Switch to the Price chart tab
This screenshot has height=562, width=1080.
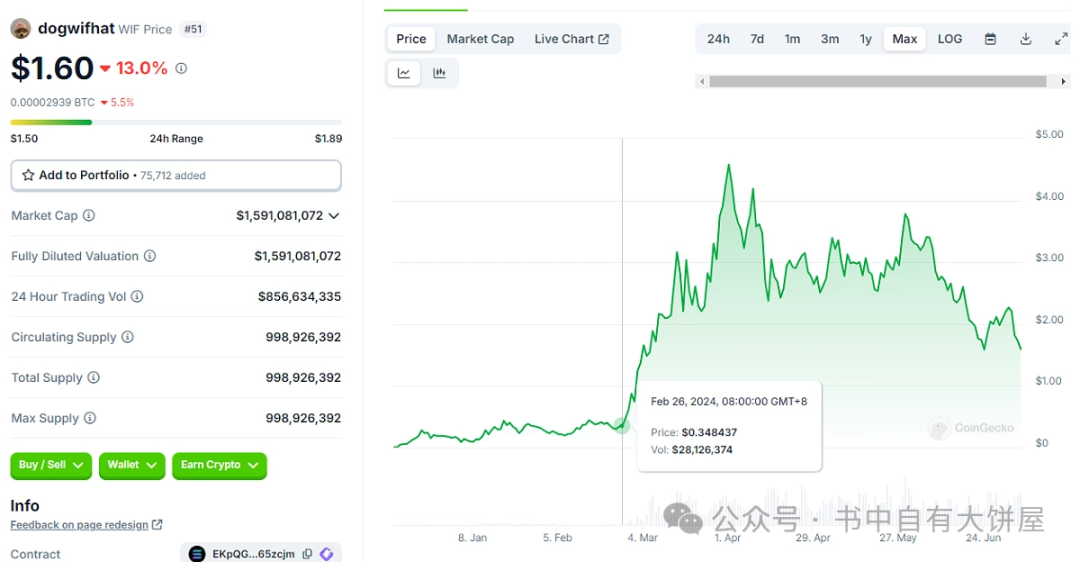[x=411, y=39]
